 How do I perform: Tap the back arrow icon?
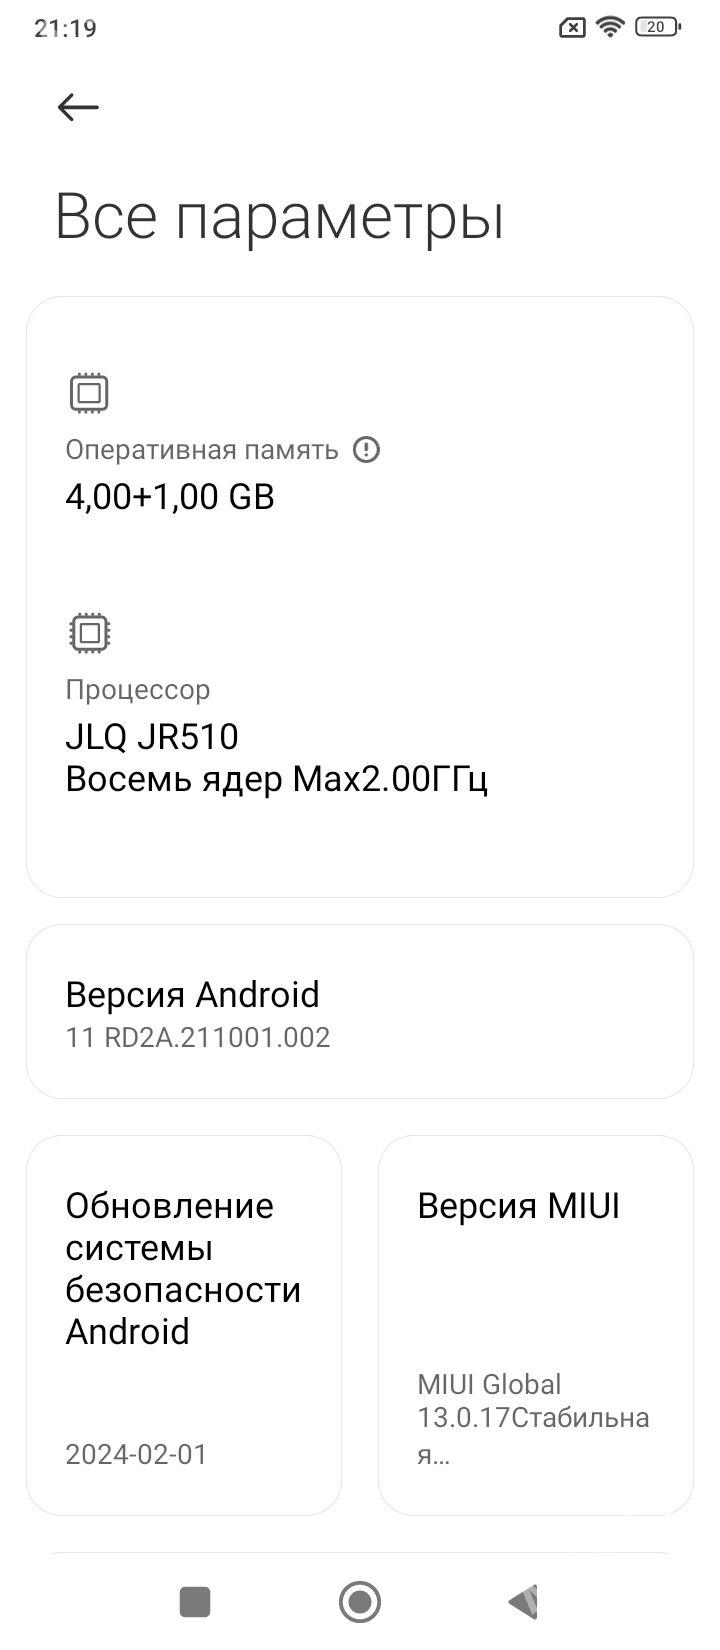click(x=78, y=107)
